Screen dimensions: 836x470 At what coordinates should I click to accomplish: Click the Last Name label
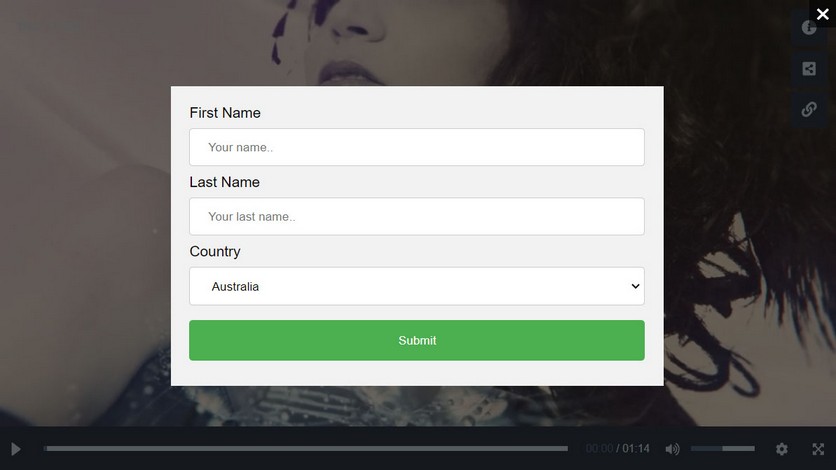click(x=224, y=182)
